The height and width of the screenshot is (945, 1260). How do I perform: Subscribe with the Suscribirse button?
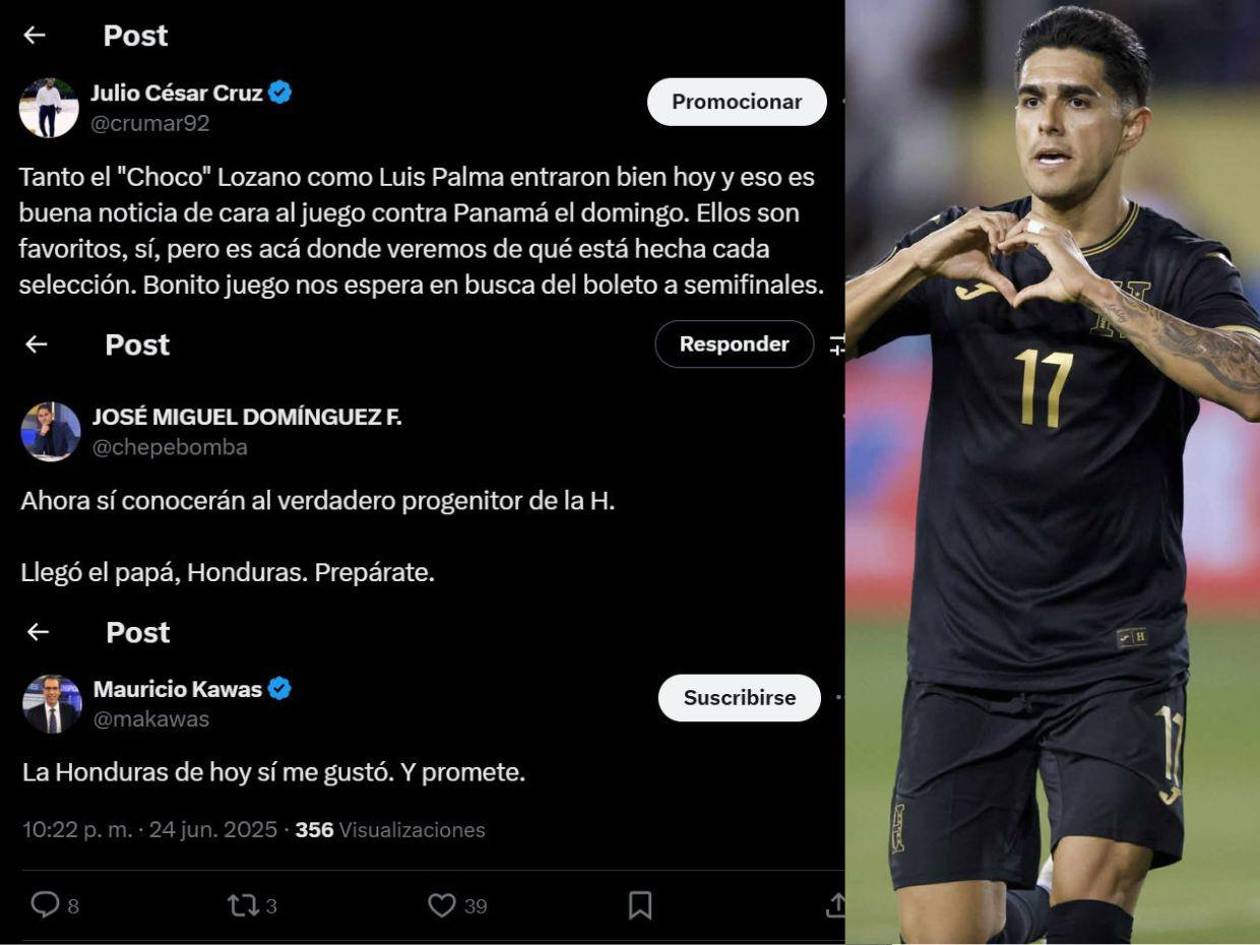click(739, 698)
